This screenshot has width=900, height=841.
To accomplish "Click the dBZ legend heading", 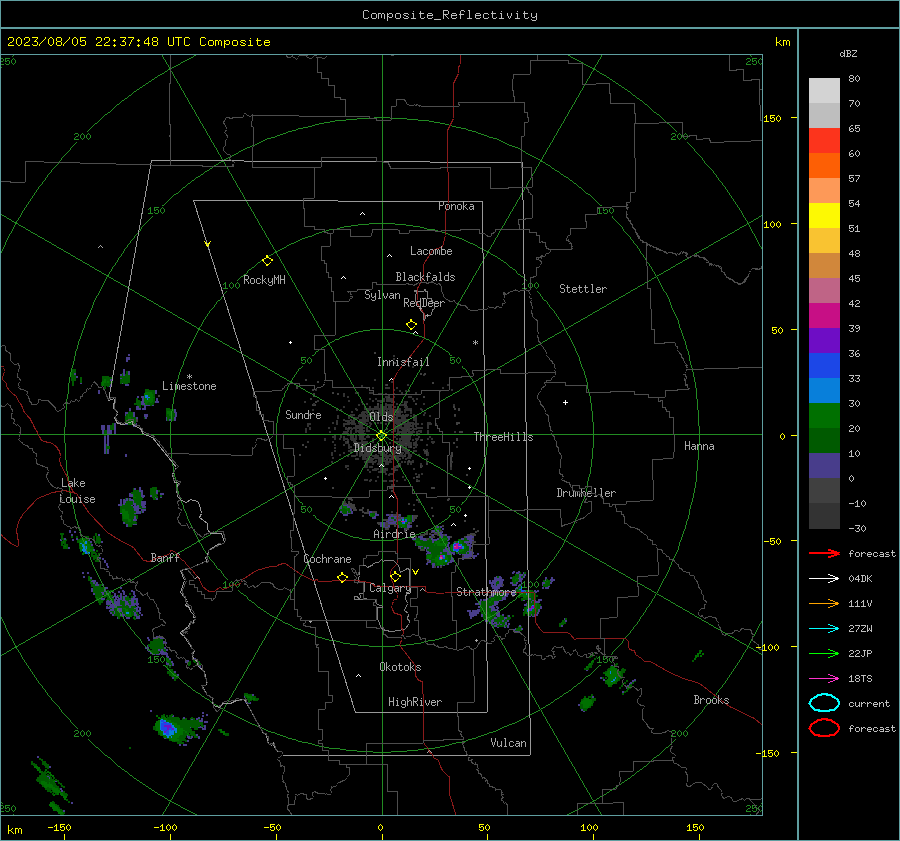I will coord(848,54).
